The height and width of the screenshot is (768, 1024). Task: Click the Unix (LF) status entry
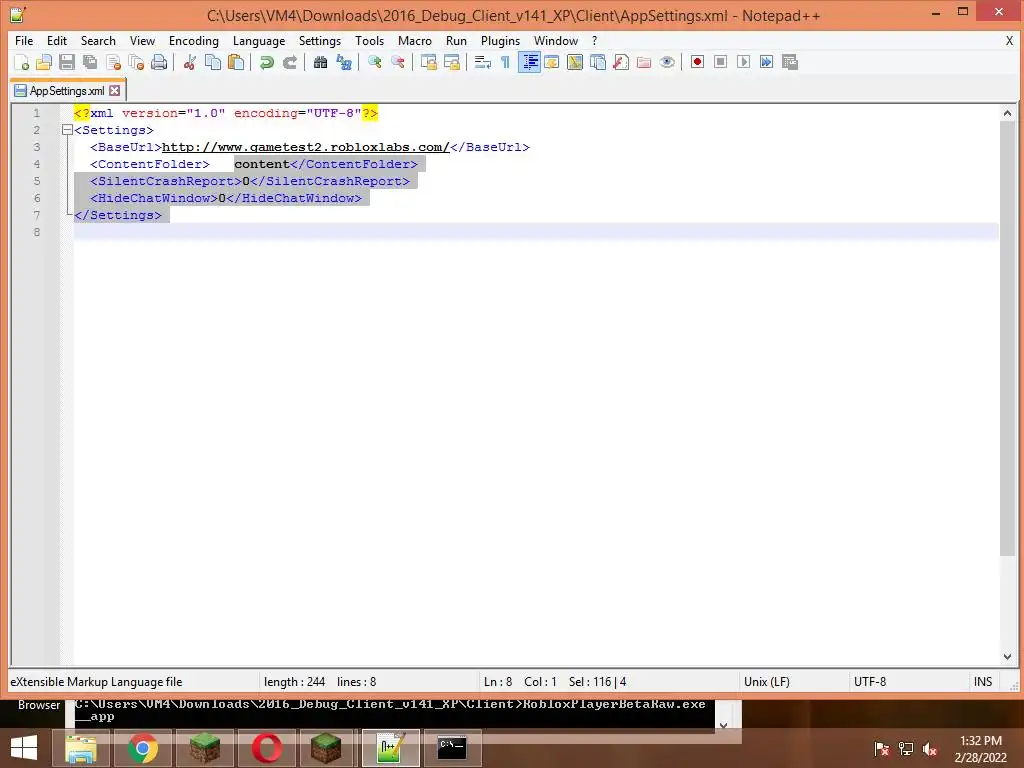pos(767,682)
